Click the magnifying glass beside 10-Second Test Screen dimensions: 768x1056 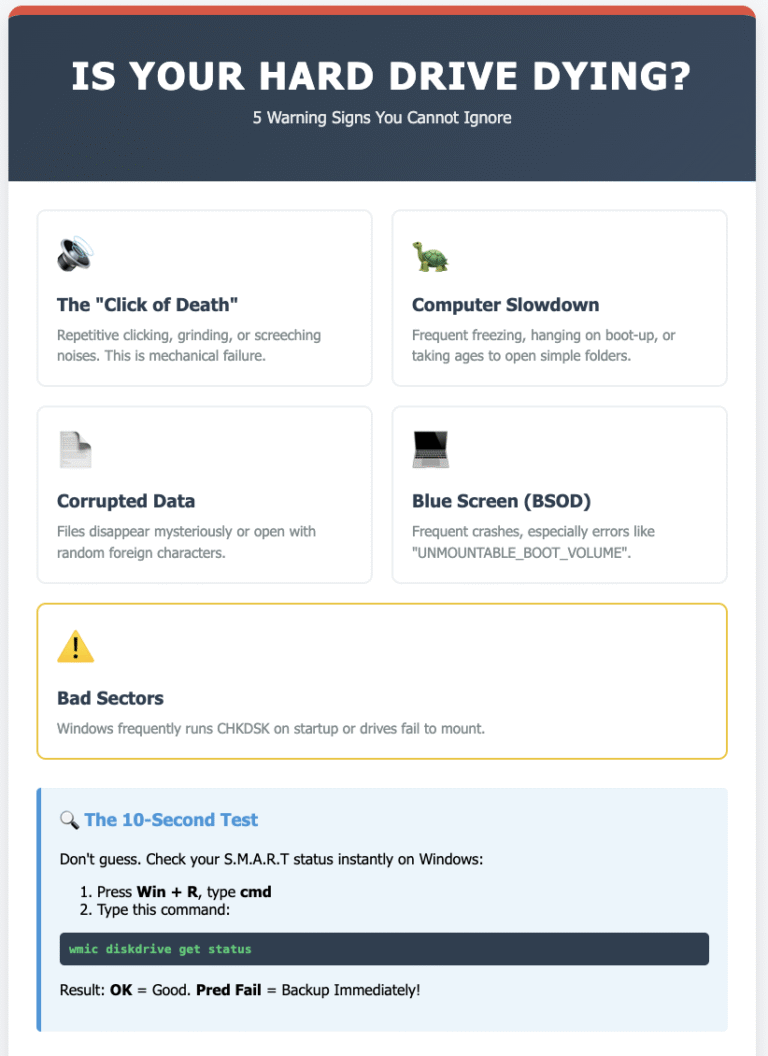(x=69, y=820)
